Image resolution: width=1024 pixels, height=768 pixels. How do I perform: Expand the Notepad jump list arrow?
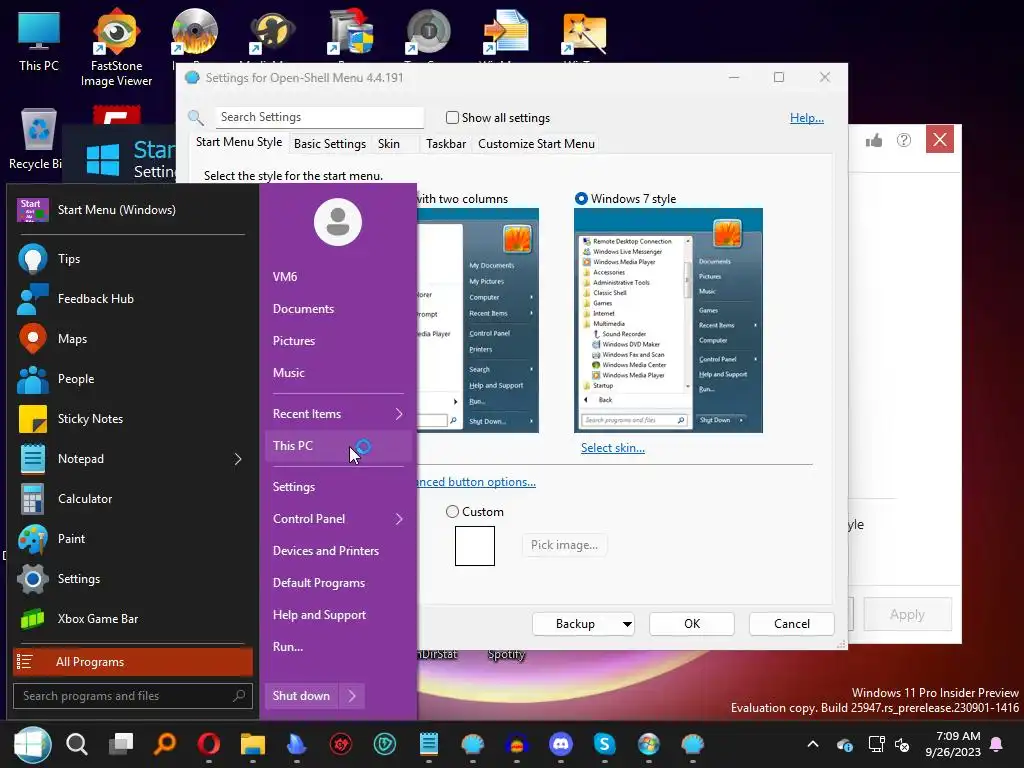(238, 459)
